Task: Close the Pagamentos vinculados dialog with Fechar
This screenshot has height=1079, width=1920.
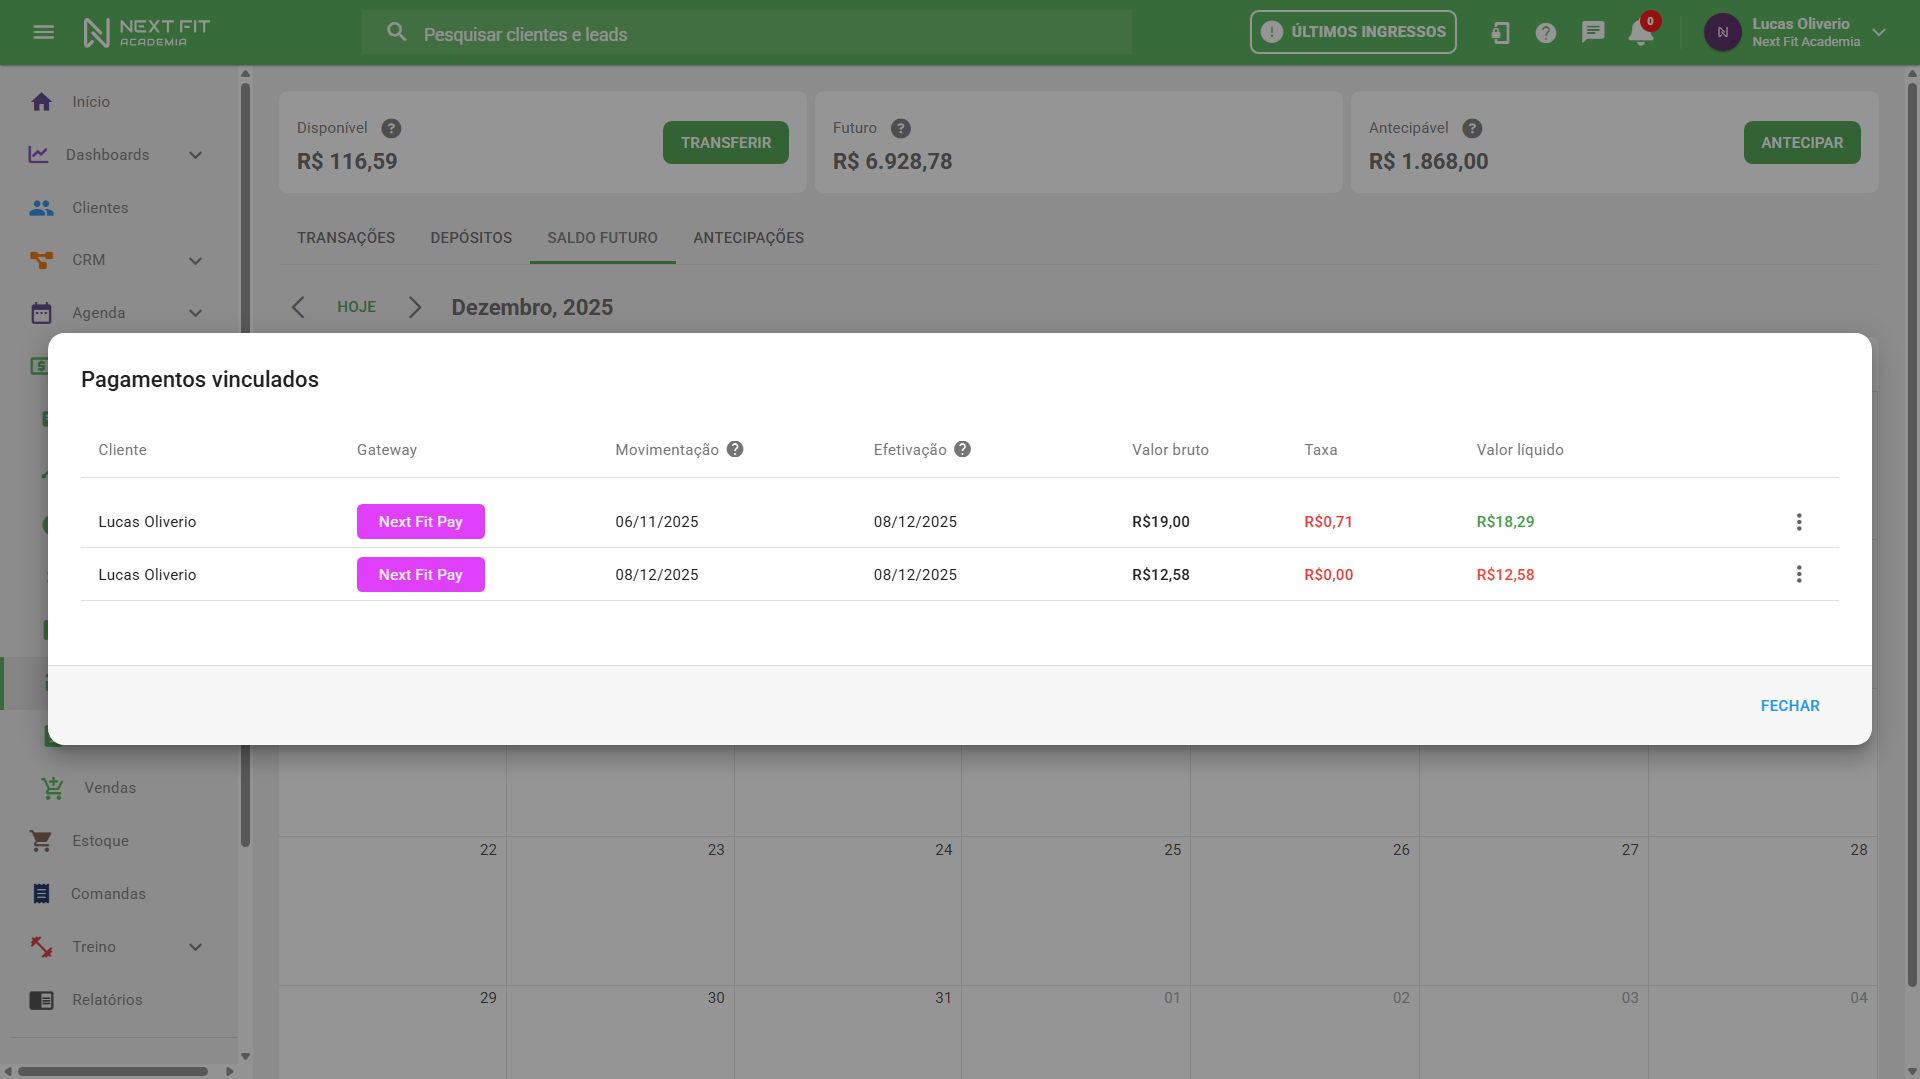Action: click(1790, 706)
